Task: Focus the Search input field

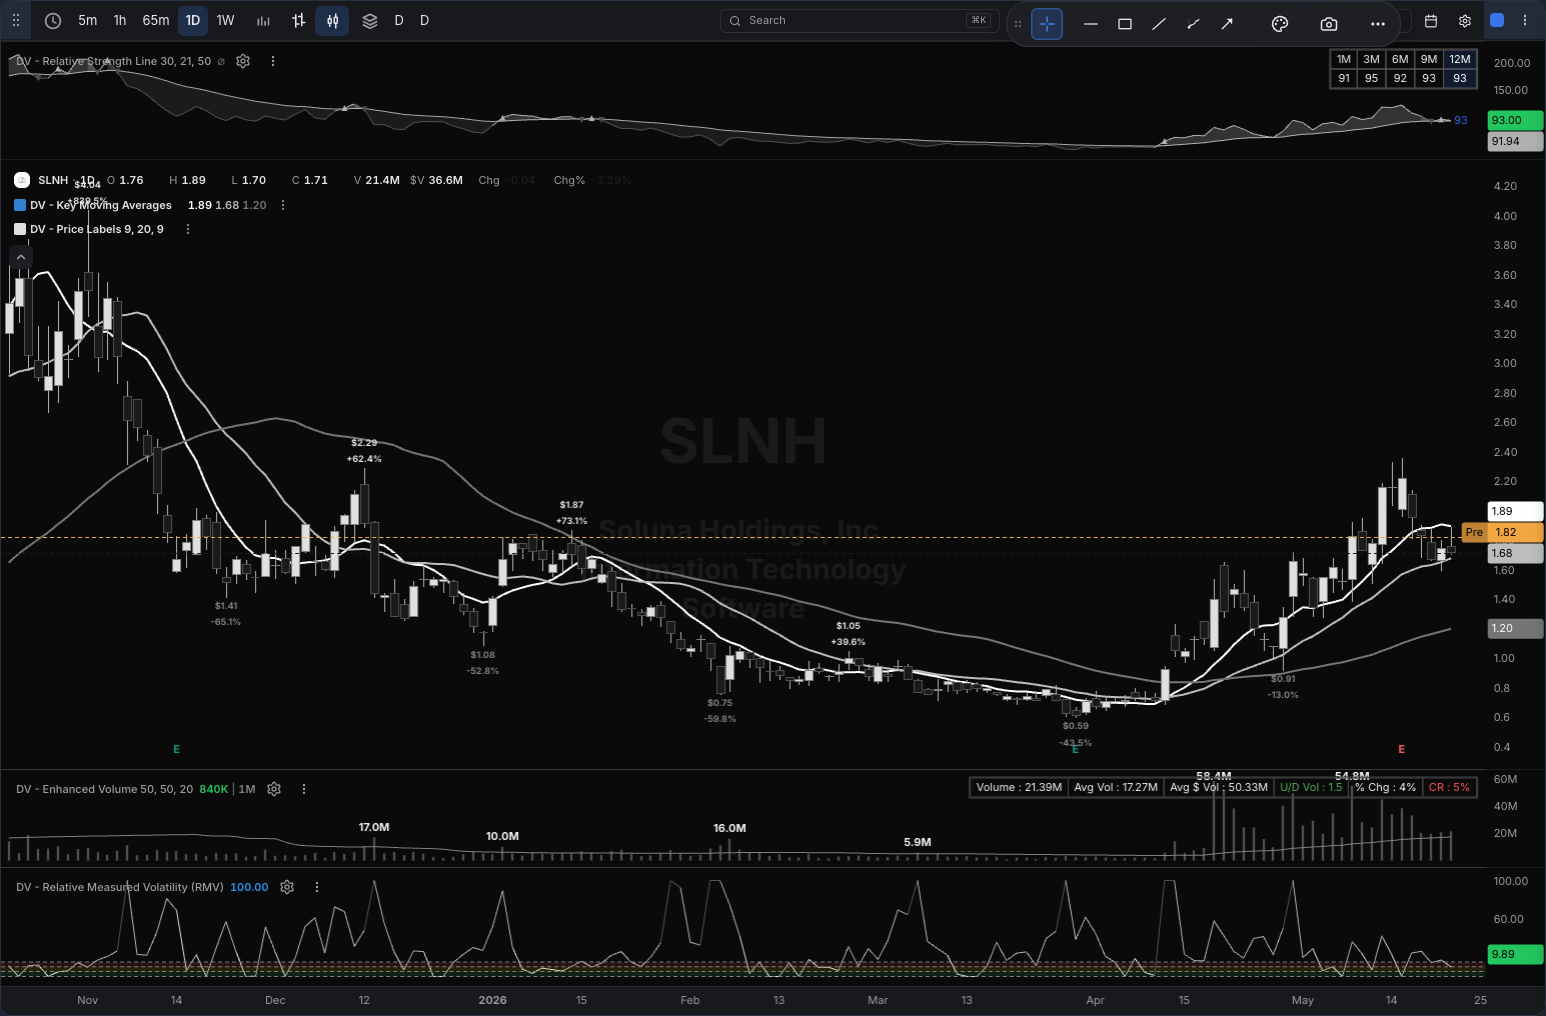Action: pos(859,20)
